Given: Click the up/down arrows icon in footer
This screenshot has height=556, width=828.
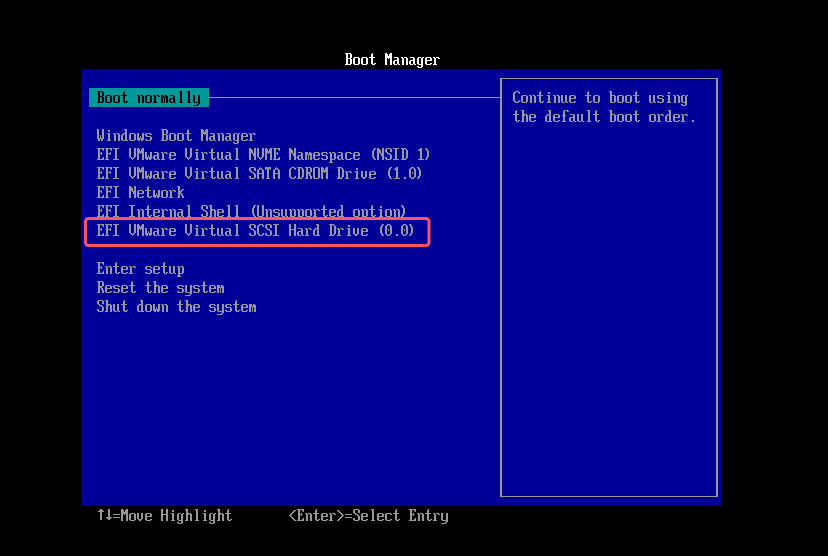Looking at the screenshot, I should click(x=104, y=516).
